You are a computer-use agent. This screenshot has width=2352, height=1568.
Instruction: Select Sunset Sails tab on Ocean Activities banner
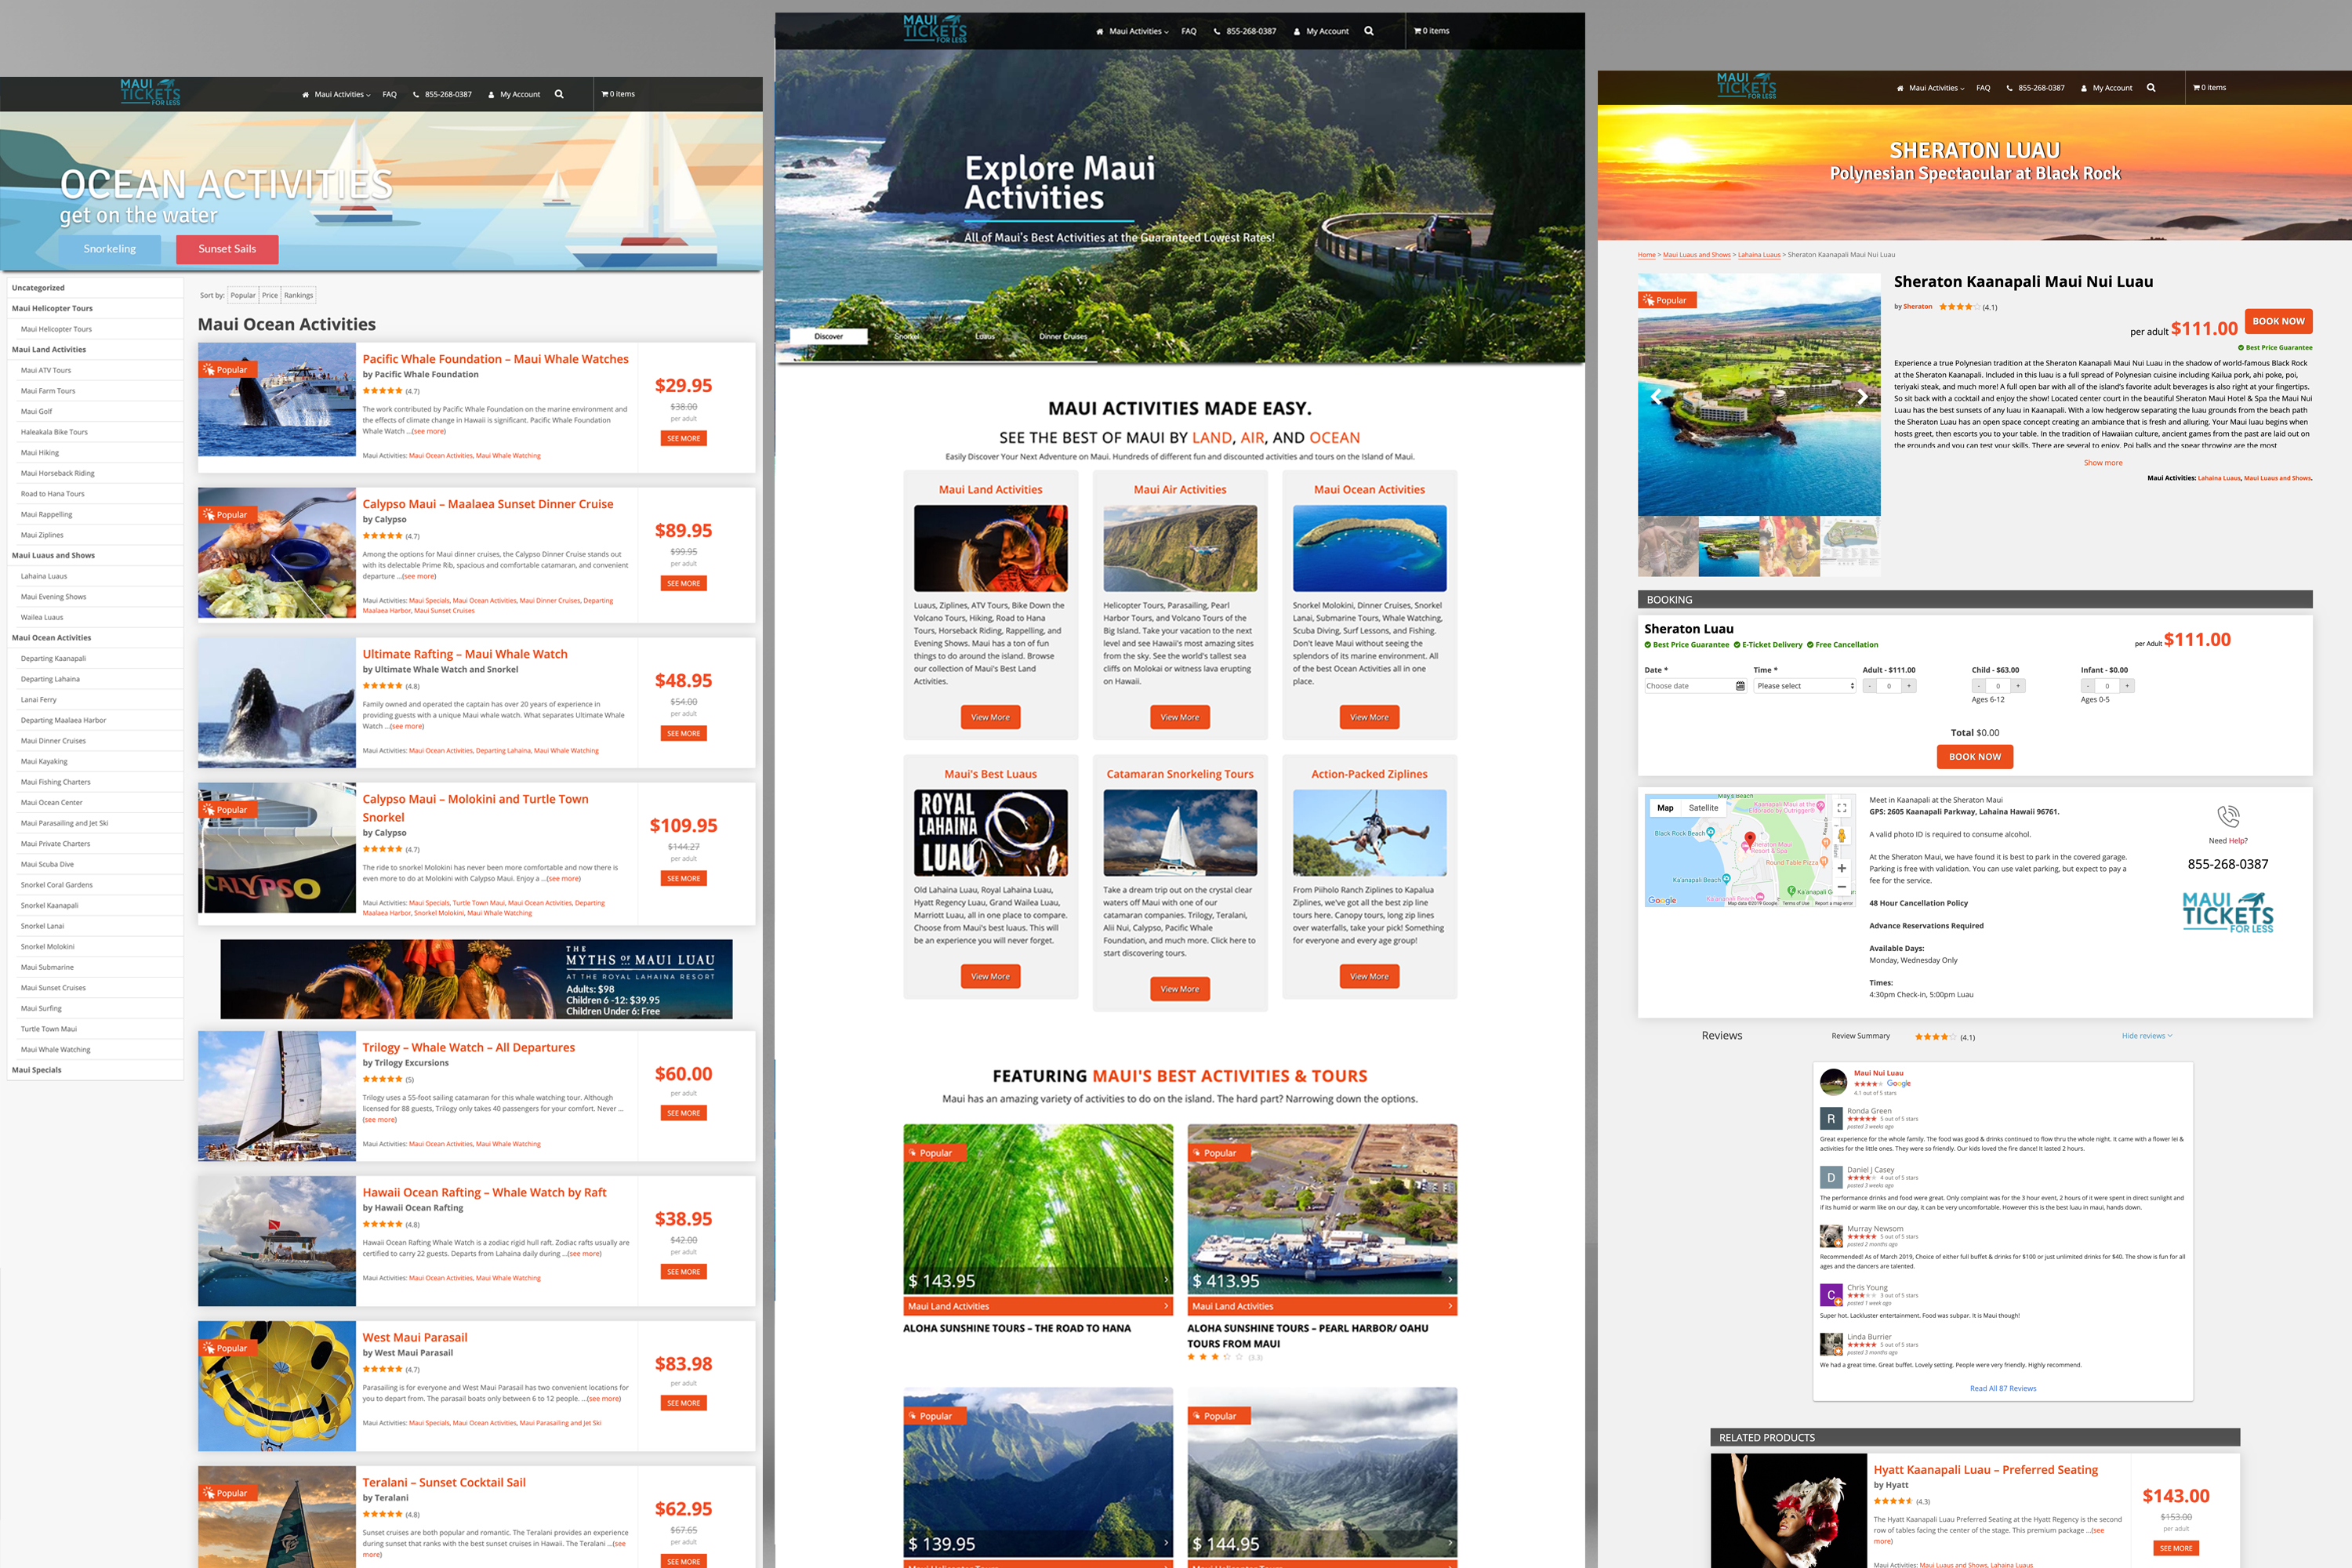[x=227, y=249]
